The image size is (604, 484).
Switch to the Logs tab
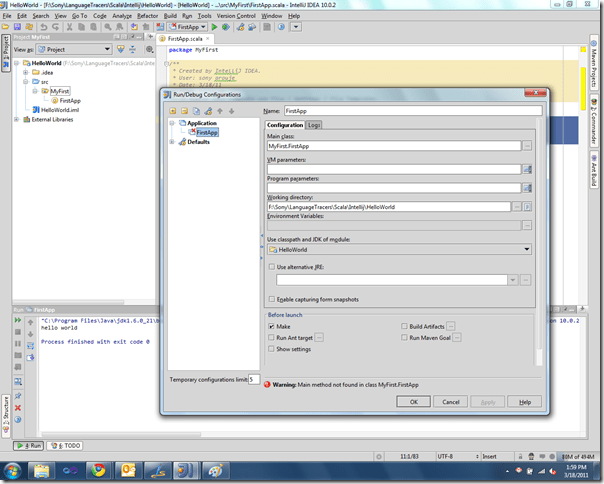(x=314, y=125)
